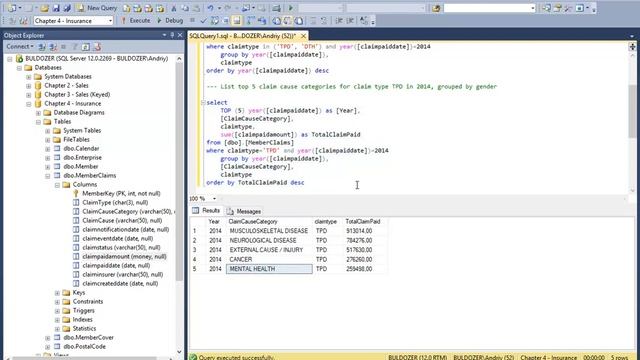Click the Decrease Indent icon

pyautogui.click(x=339, y=20)
